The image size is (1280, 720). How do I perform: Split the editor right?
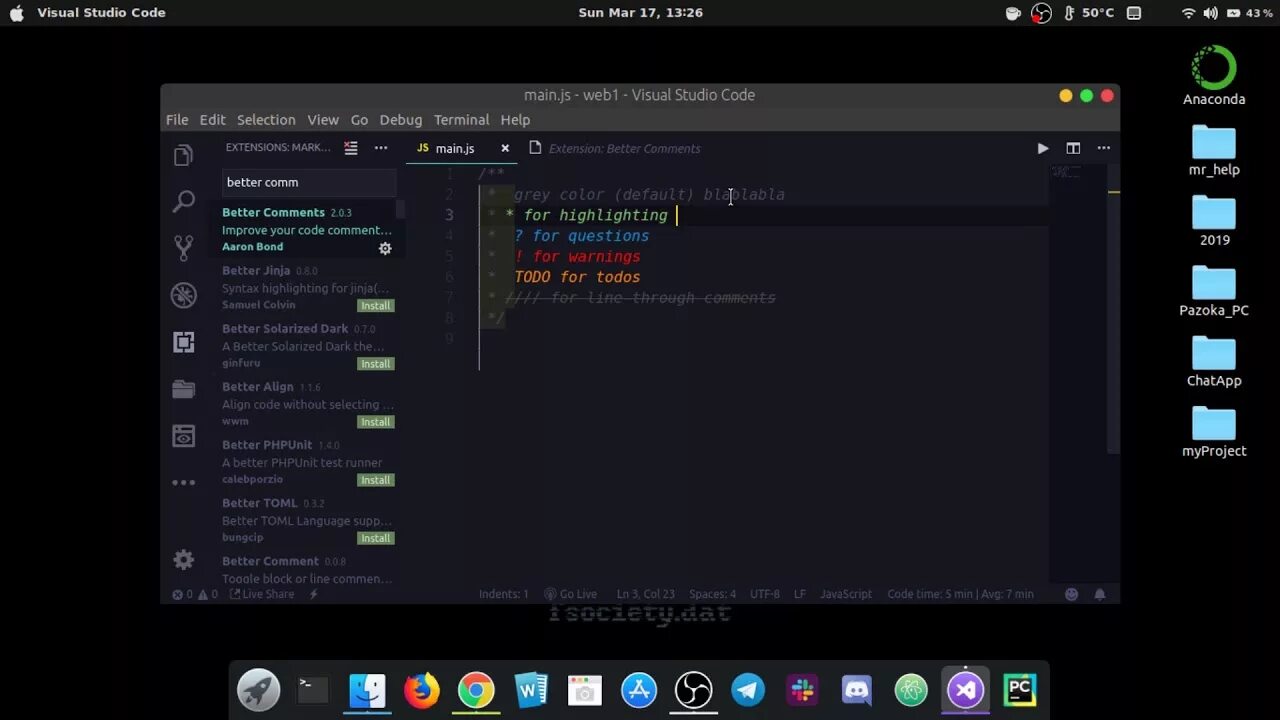[1073, 148]
